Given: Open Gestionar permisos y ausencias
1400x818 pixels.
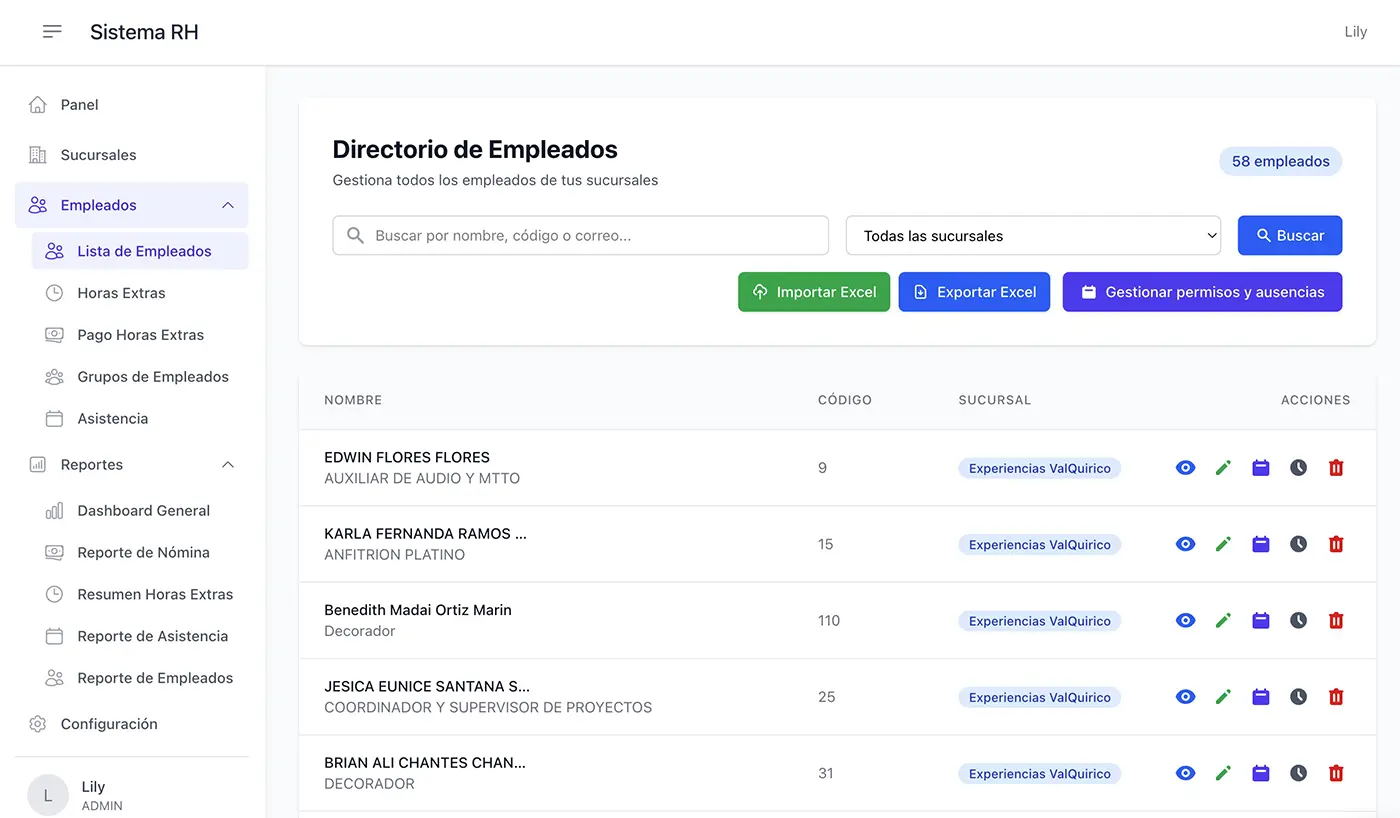Looking at the screenshot, I should pyautogui.click(x=1202, y=291).
